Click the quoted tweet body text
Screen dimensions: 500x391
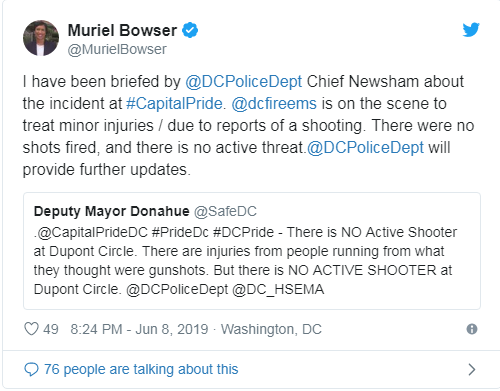tap(245, 261)
